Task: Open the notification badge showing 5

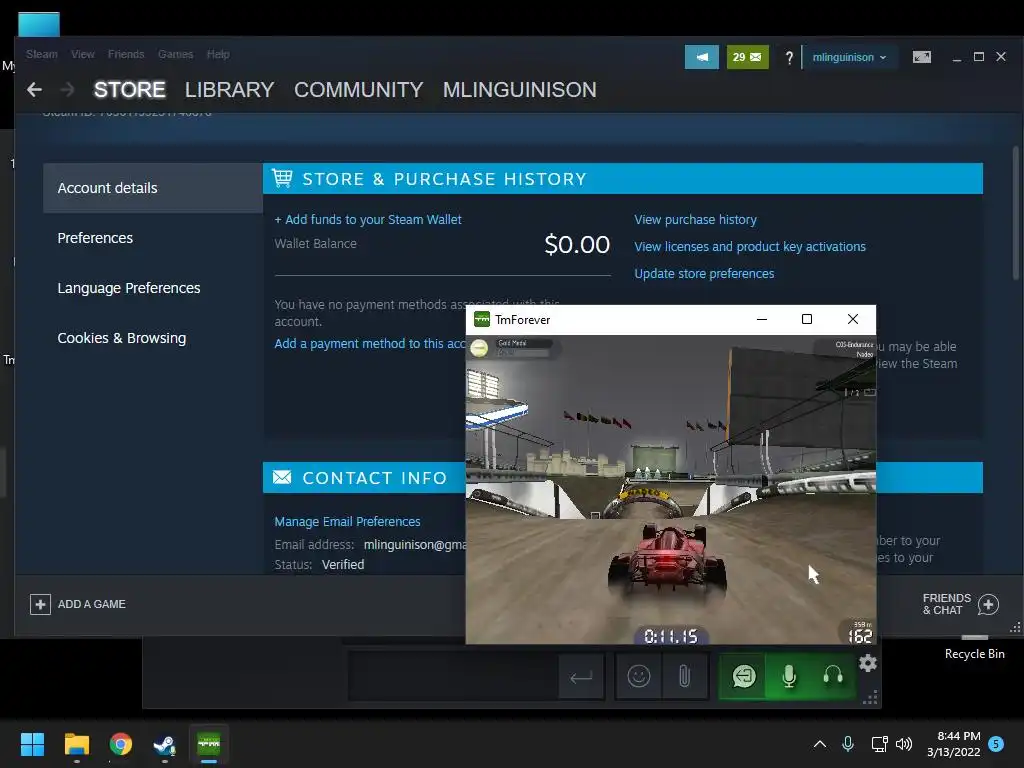Action: pos(996,743)
